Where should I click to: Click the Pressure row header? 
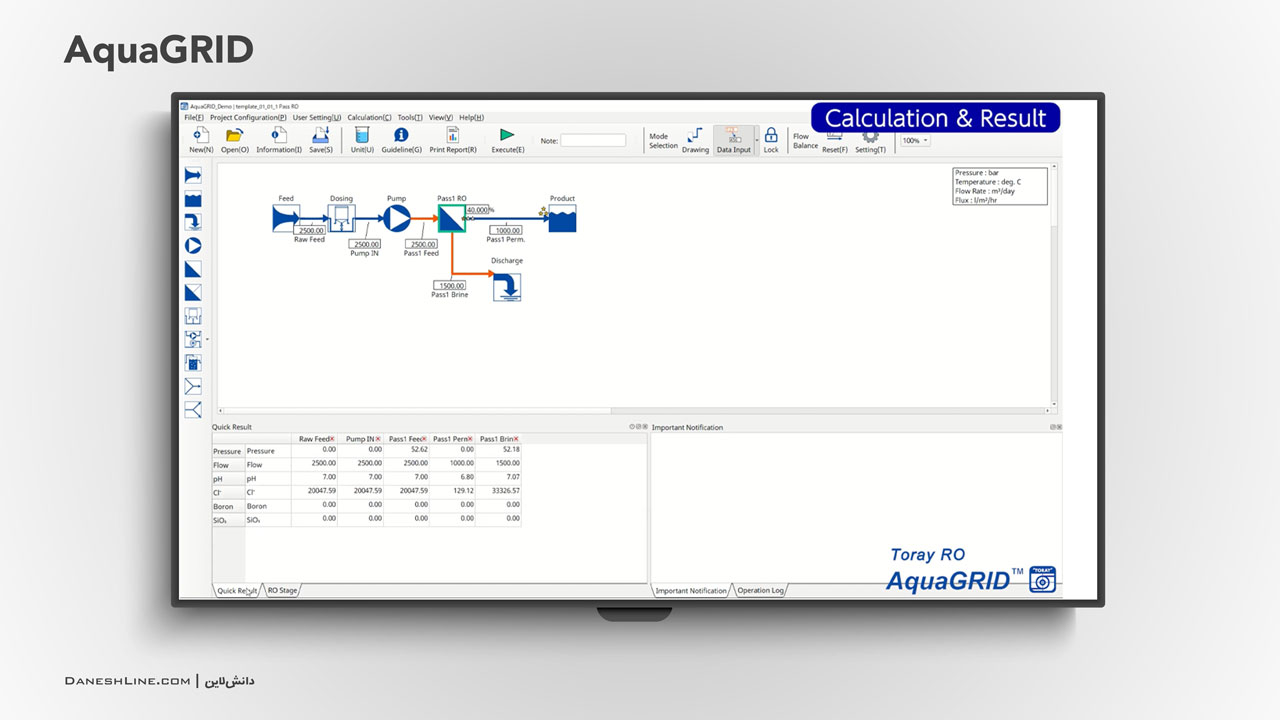pos(227,451)
